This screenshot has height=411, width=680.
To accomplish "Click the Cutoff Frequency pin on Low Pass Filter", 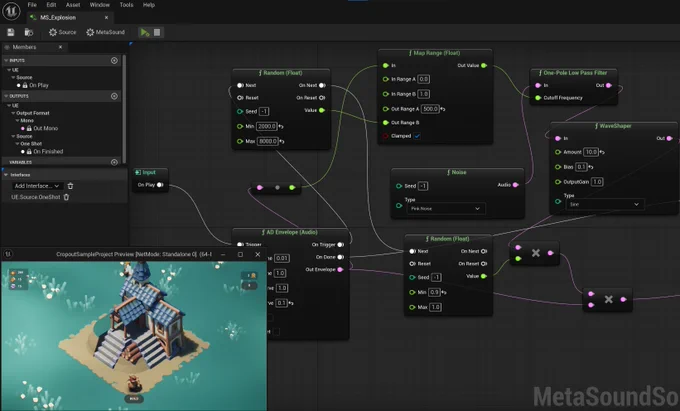I will [538, 98].
